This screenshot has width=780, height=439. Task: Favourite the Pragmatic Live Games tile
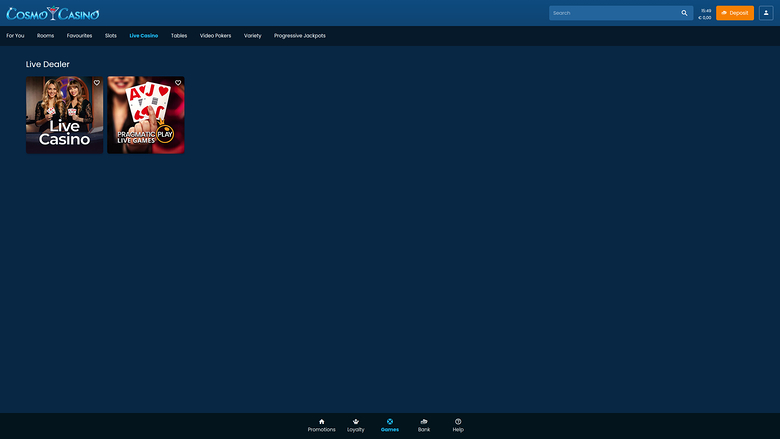[x=178, y=83]
